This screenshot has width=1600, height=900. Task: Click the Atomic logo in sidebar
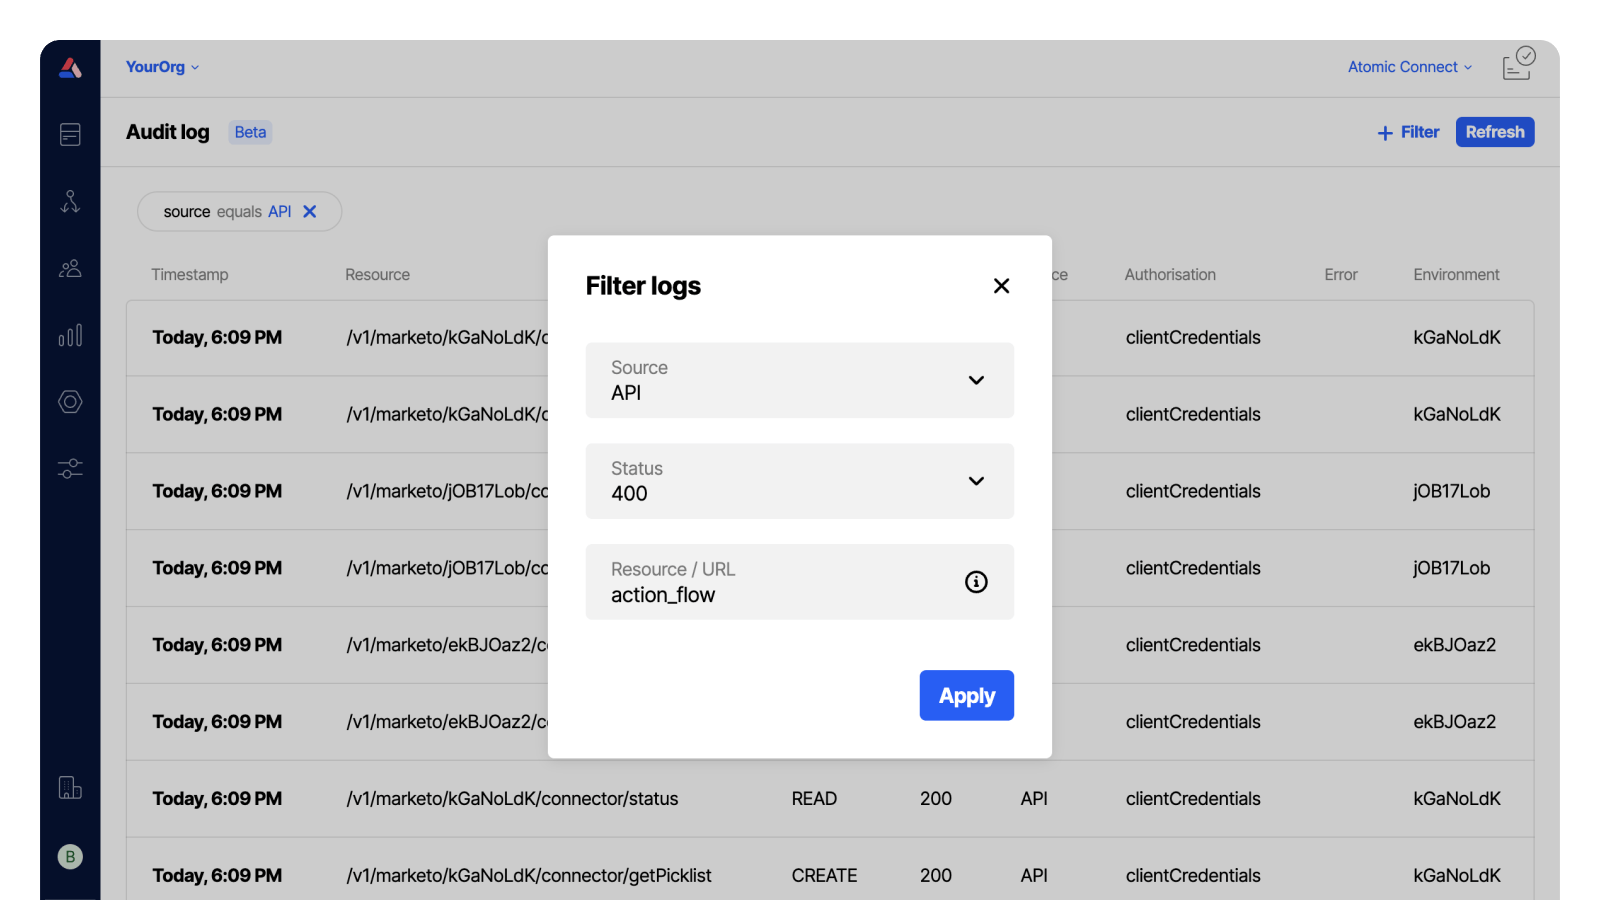click(x=70, y=68)
